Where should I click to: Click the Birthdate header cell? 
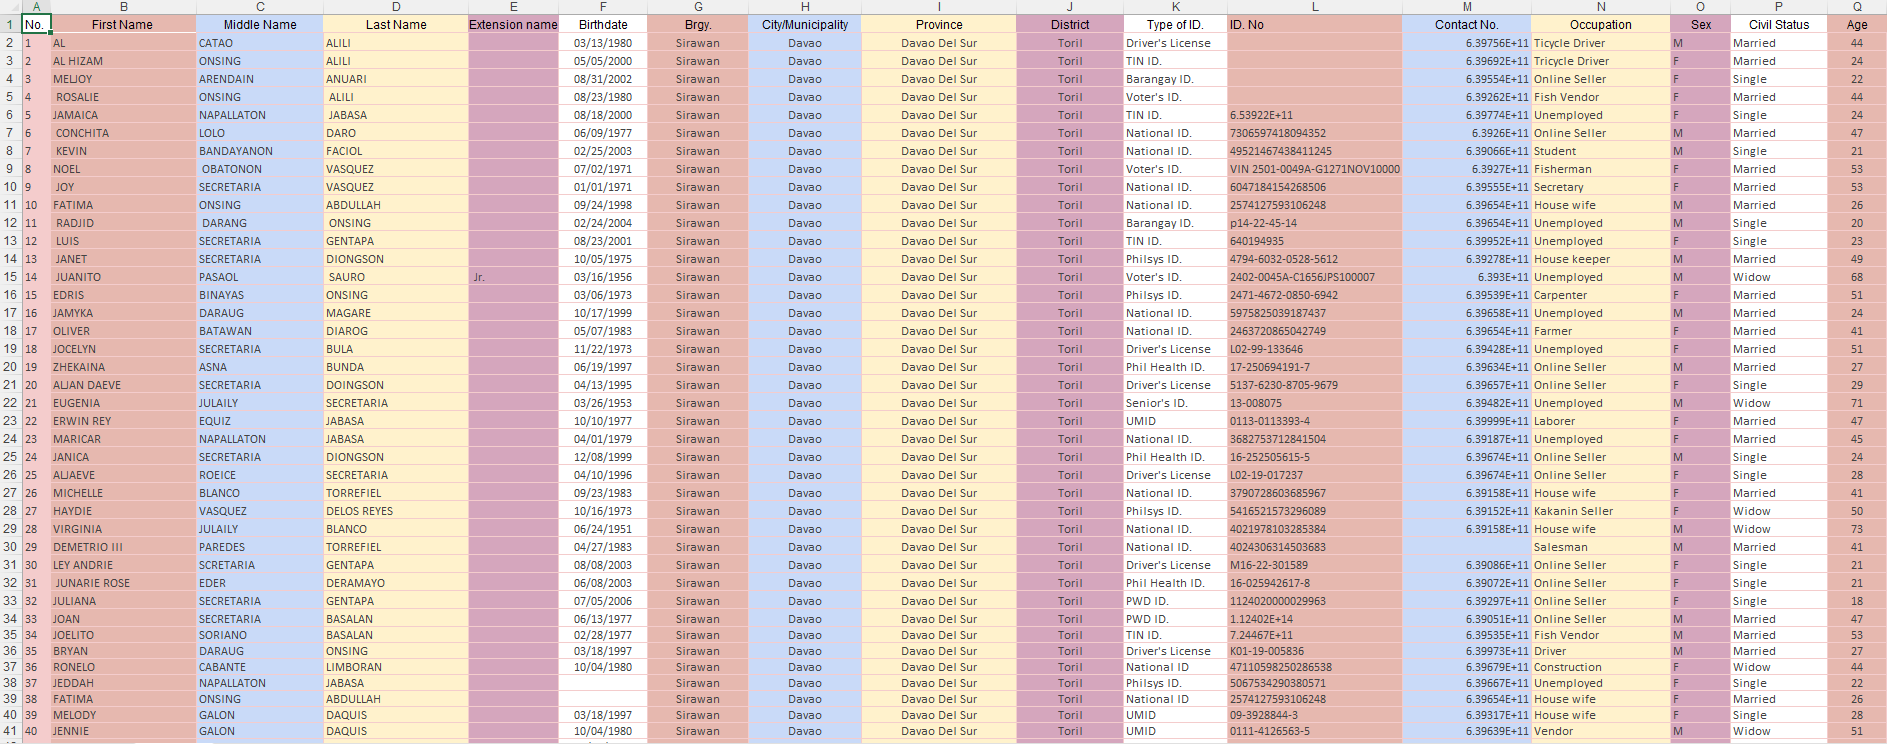pyautogui.click(x=603, y=25)
